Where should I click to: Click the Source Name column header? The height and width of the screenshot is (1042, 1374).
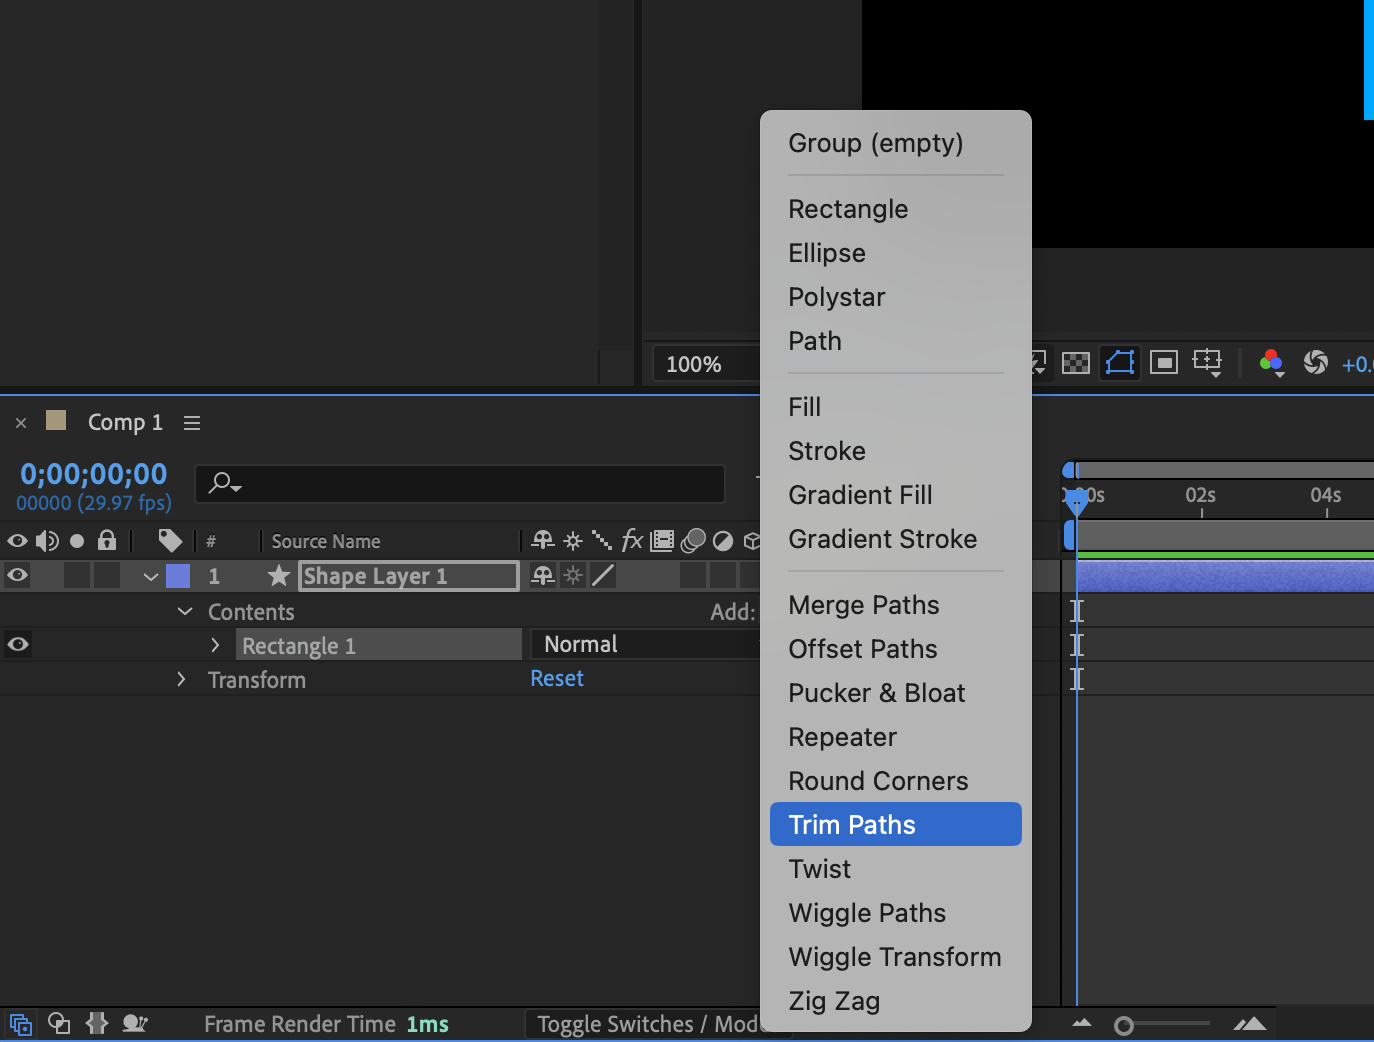tap(326, 541)
